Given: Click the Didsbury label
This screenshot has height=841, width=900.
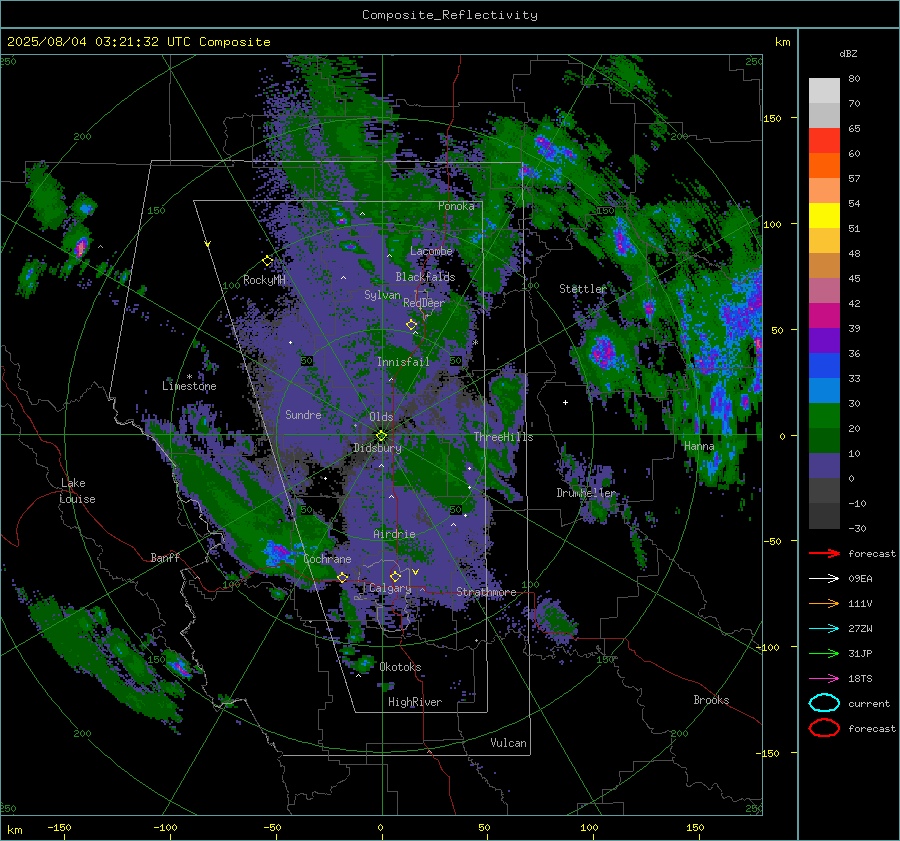Looking at the screenshot, I should coord(377,448).
